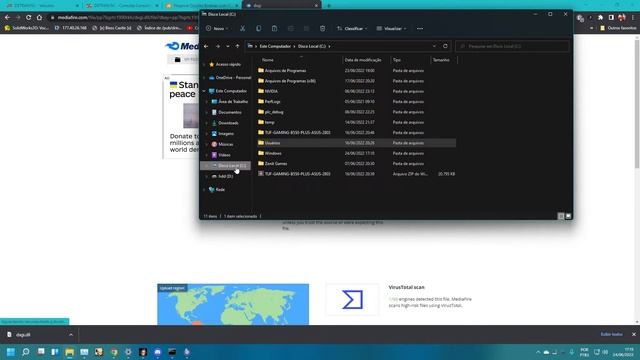The width and height of the screenshot is (640, 360).
Task: Expand the Rede tree node
Action: coord(204,190)
